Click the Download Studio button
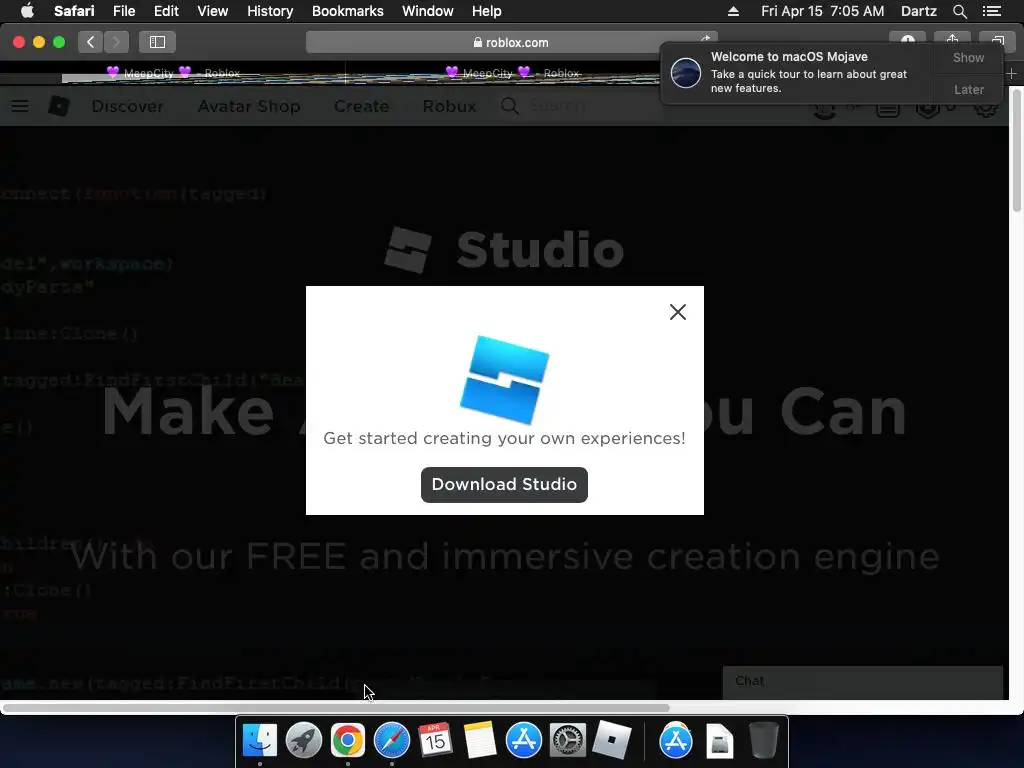The height and width of the screenshot is (768, 1024). [x=504, y=485]
